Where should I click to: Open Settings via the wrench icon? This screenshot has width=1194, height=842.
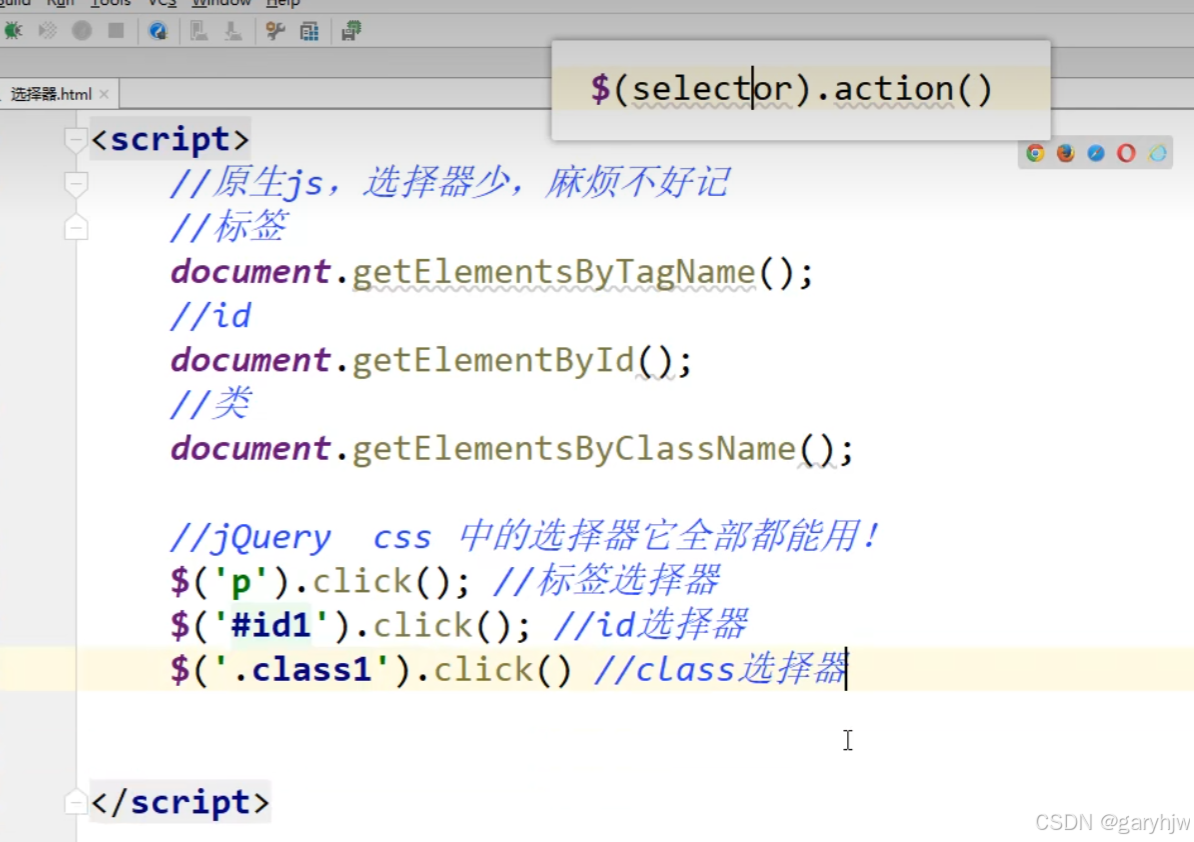pos(275,31)
